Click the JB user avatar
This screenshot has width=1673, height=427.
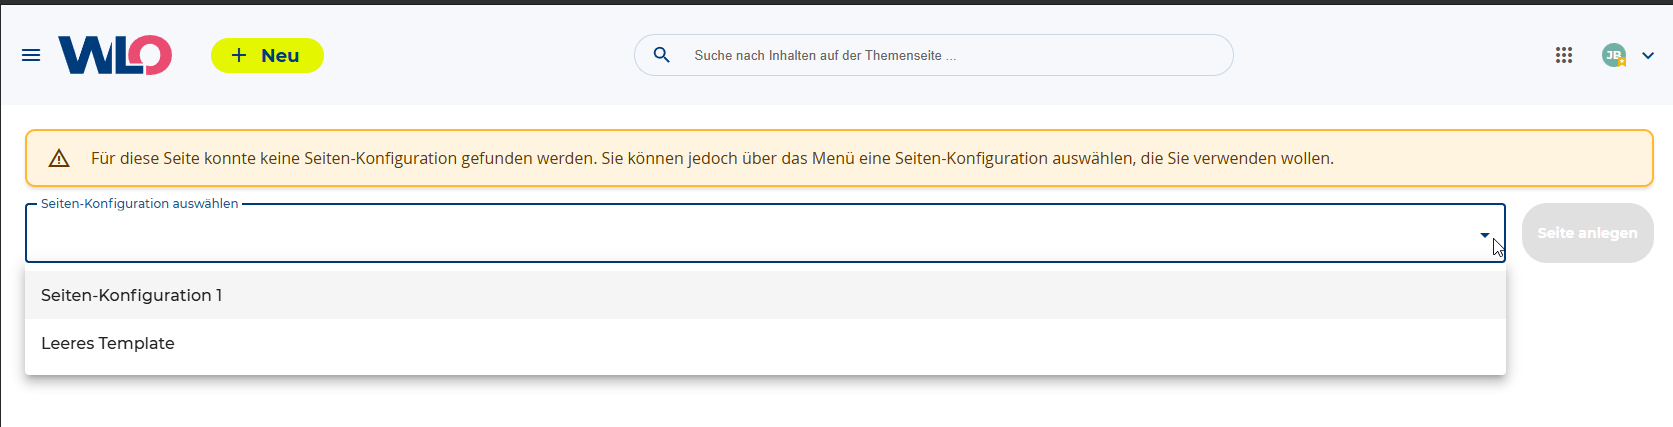[x=1612, y=54]
